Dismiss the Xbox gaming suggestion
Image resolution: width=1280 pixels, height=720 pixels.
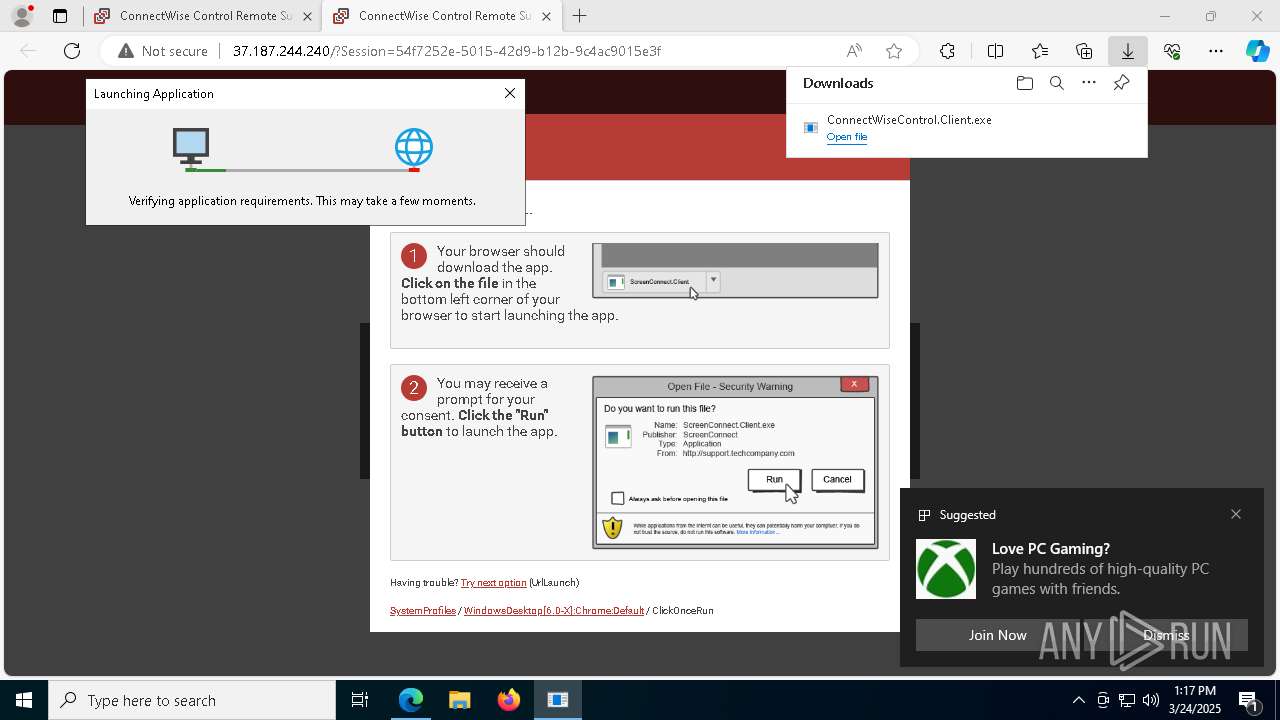tap(1166, 635)
